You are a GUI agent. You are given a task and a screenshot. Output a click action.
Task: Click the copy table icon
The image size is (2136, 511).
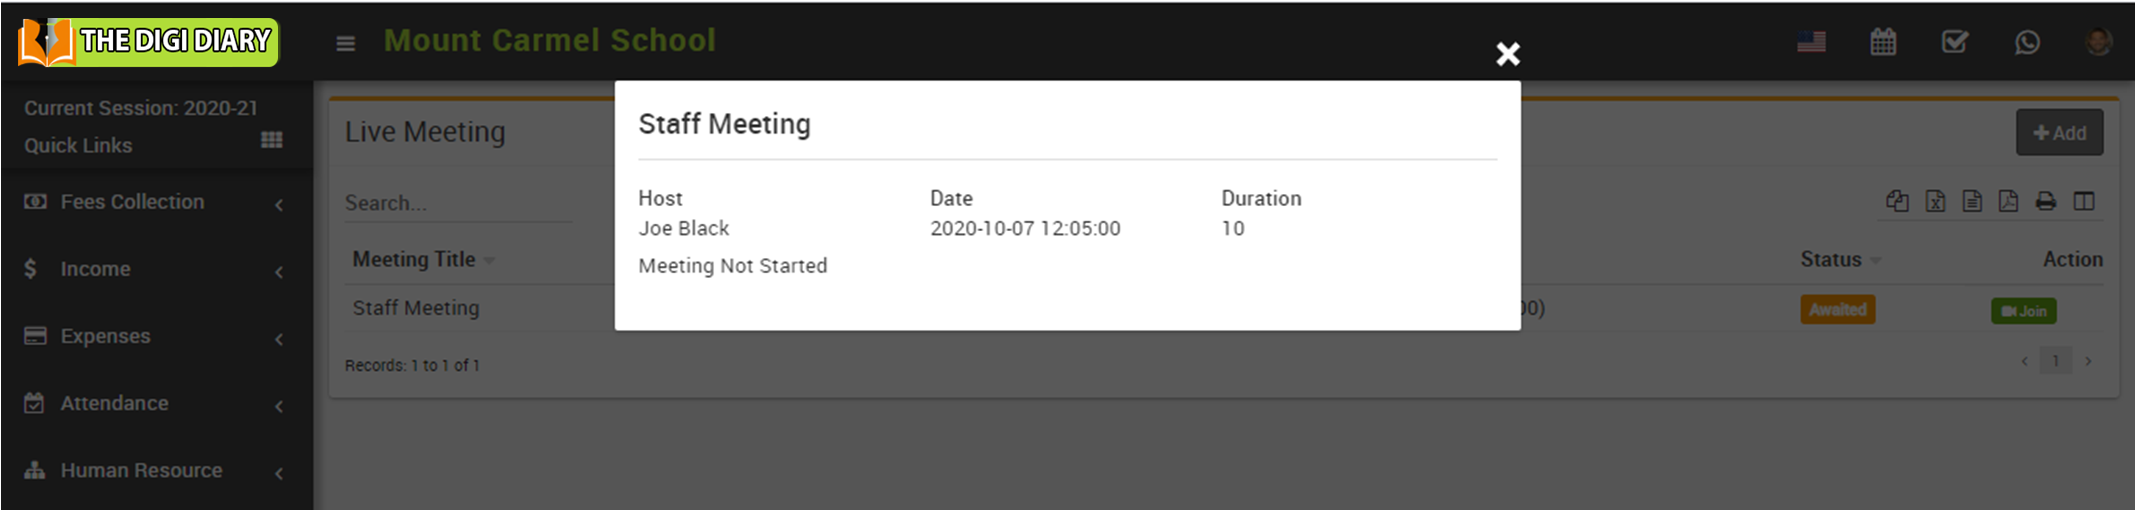click(x=1897, y=201)
